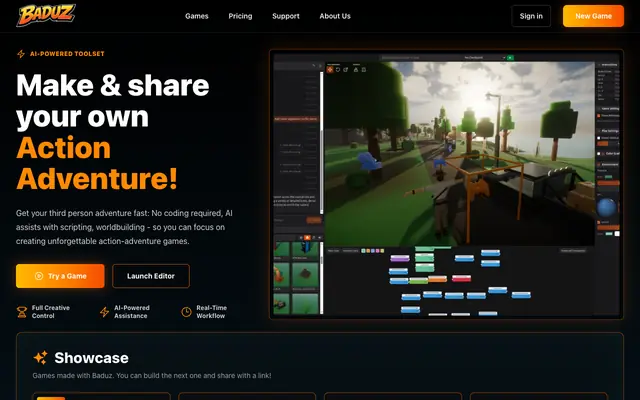
Task: Click the AI-Powered Assistance lightning icon
Action: pyautogui.click(x=104, y=312)
